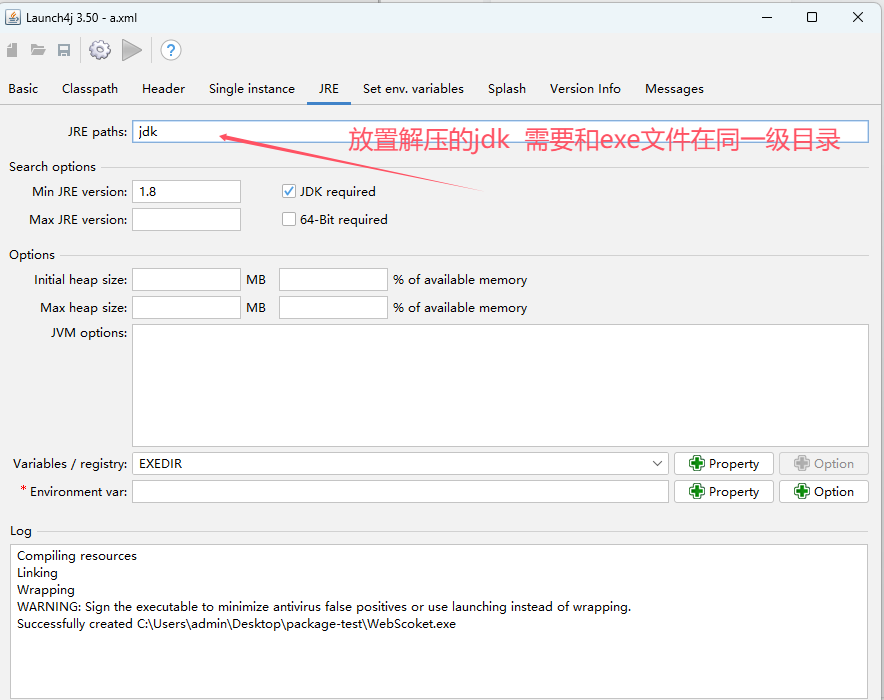Open a configuration file via folder icon
The height and width of the screenshot is (700, 884).
click(x=38, y=50)
